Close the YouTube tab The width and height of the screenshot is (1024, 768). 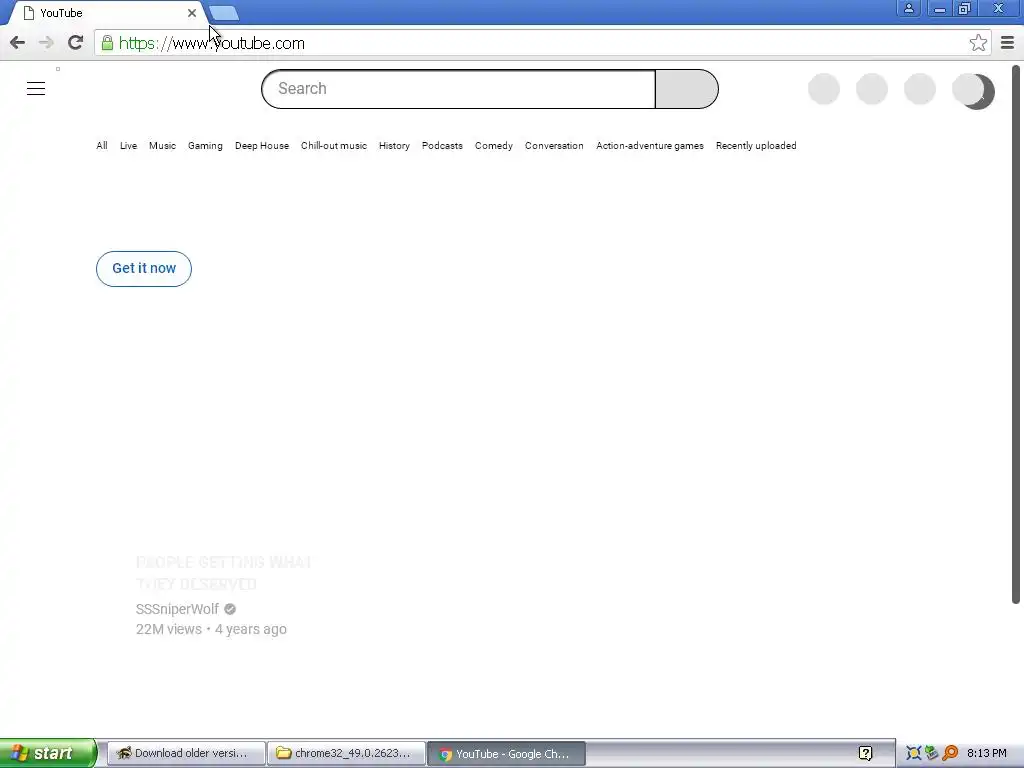192,13
